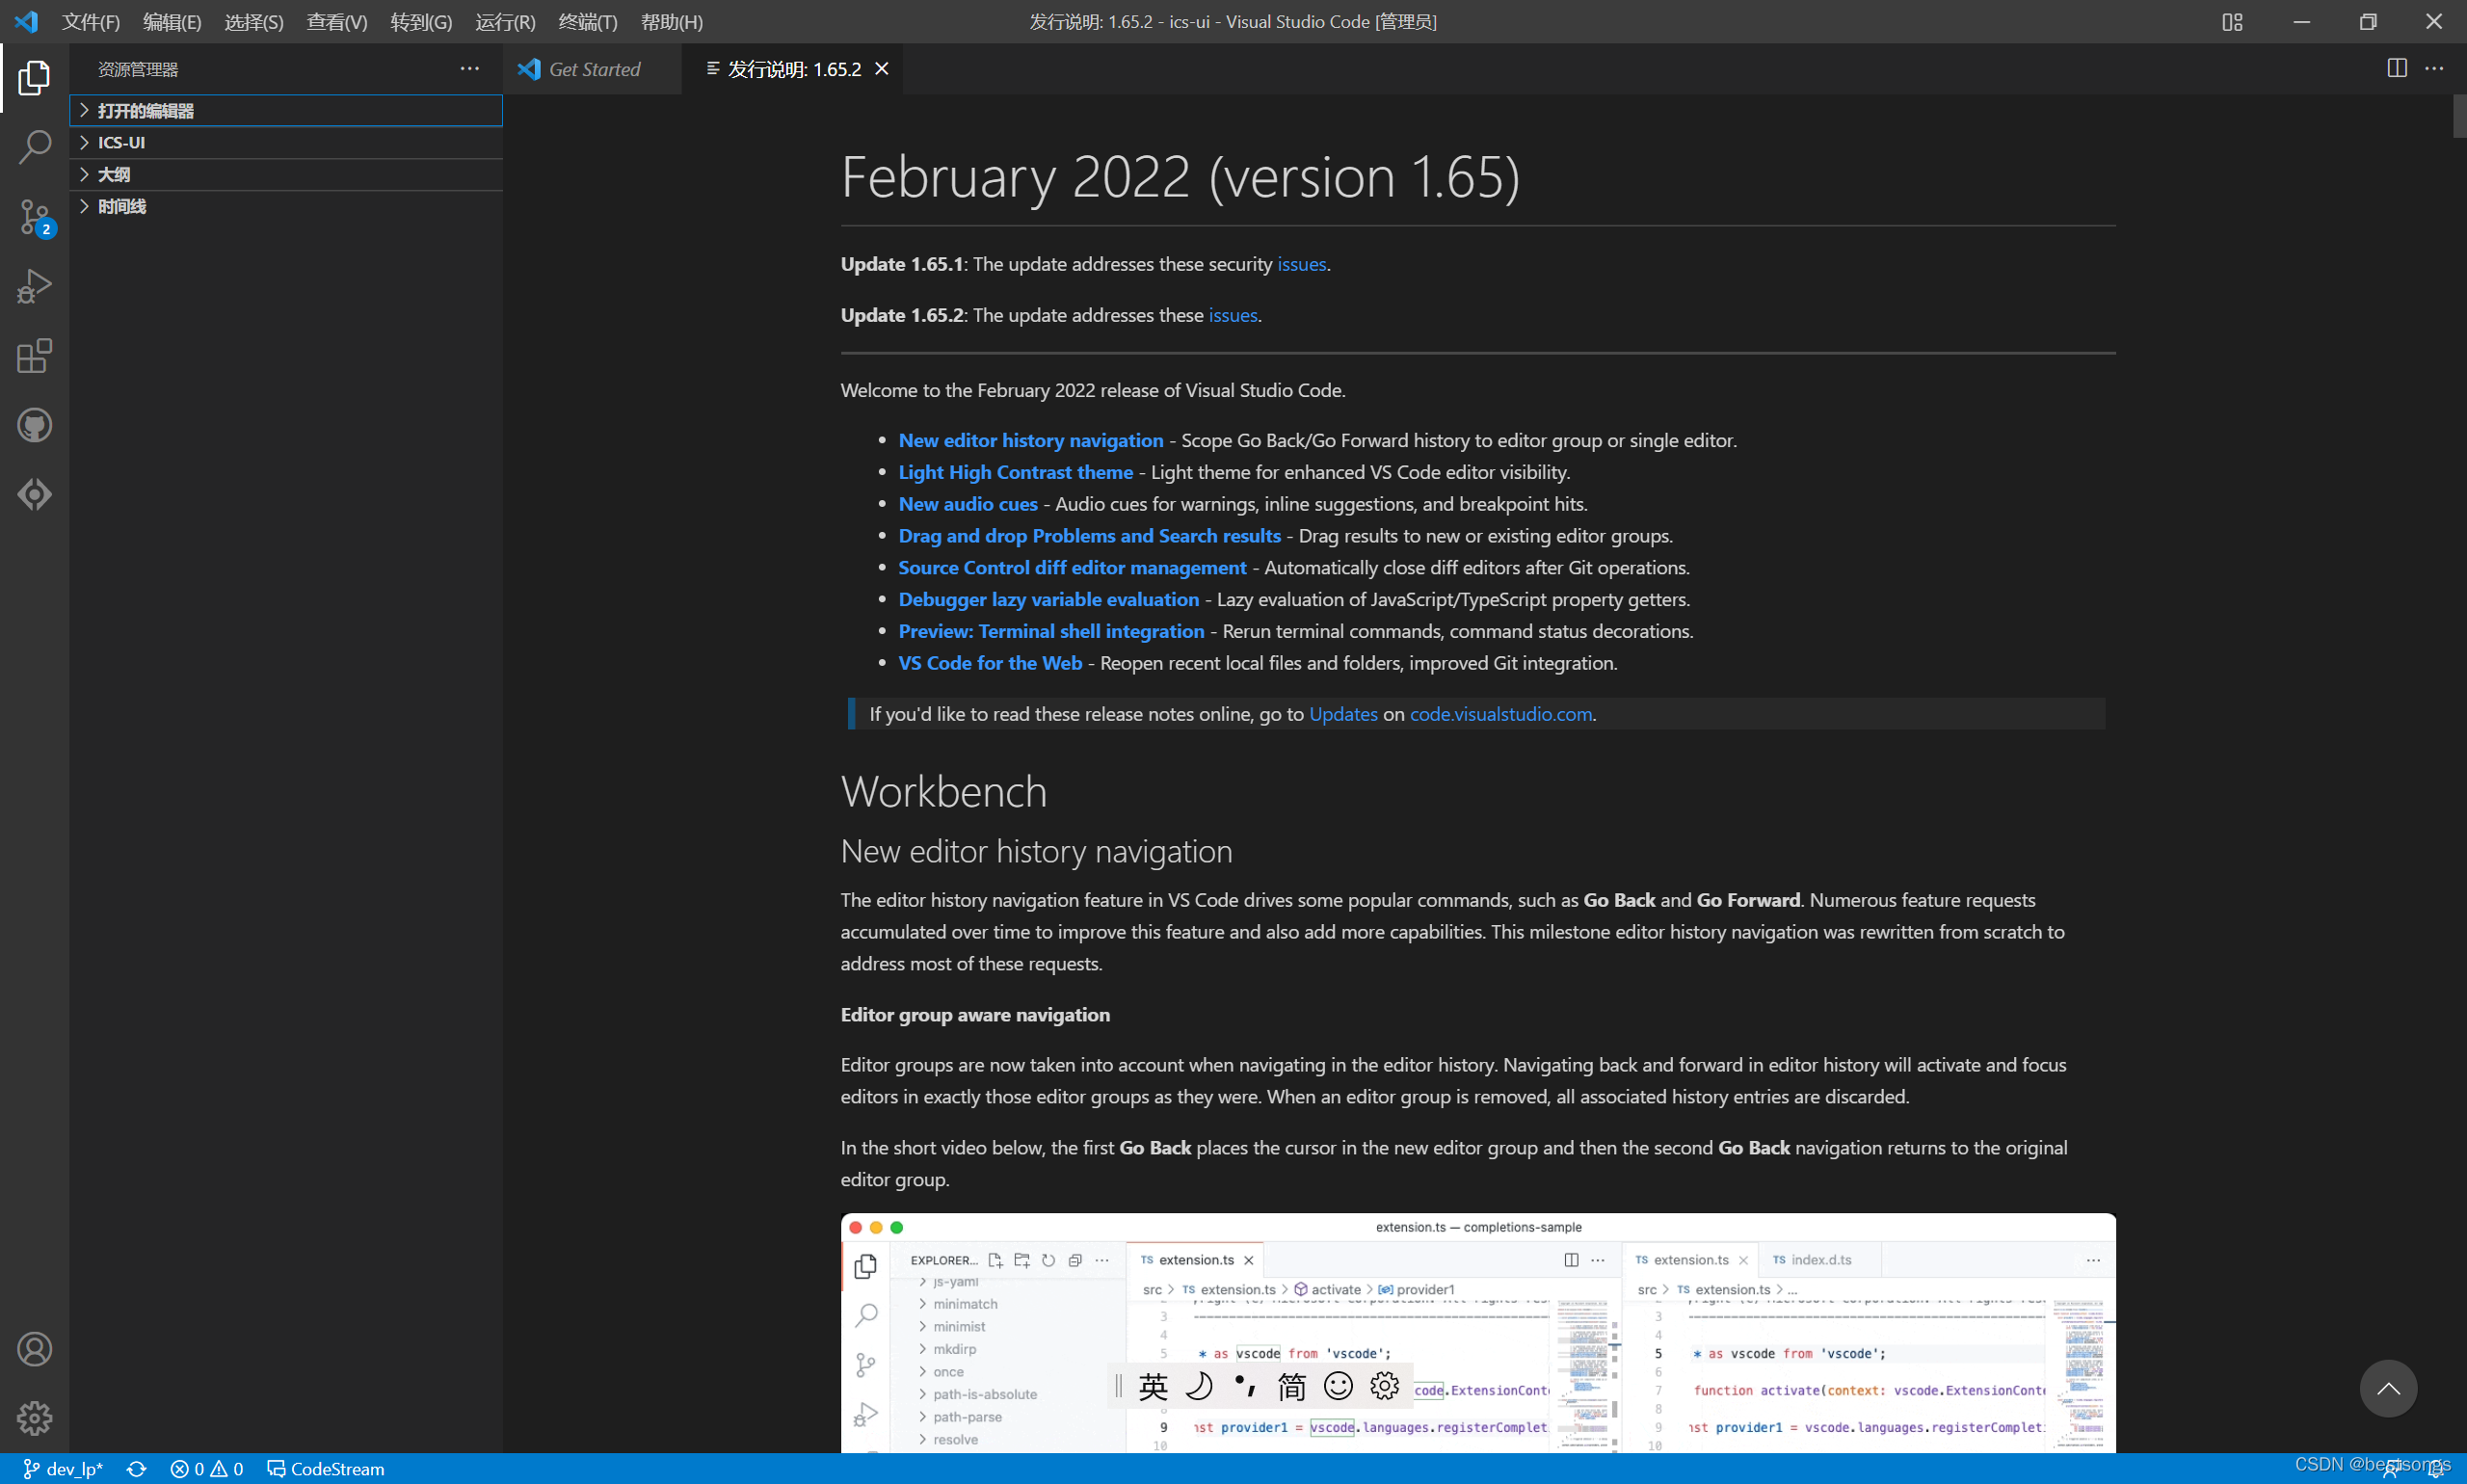
Task: Select the Accounts icon in sidebar
Action: click(34, 1348)
